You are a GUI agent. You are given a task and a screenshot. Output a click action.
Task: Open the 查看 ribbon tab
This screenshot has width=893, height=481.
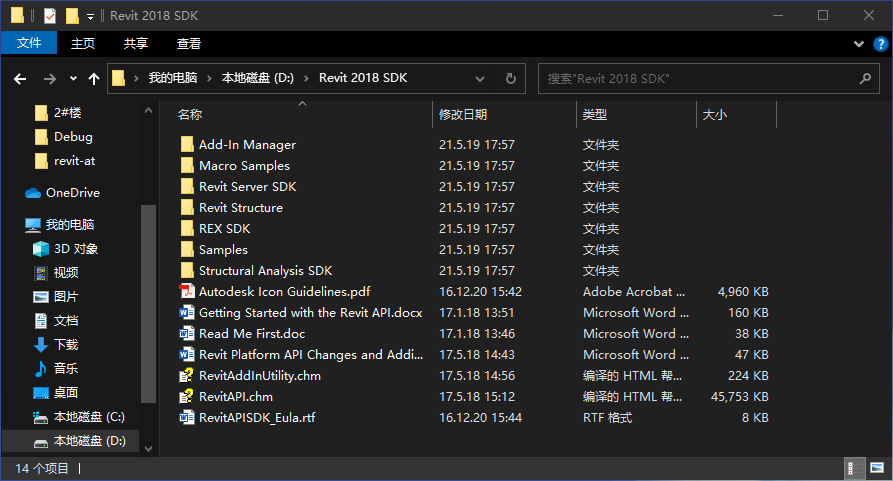tap(189, 43)
